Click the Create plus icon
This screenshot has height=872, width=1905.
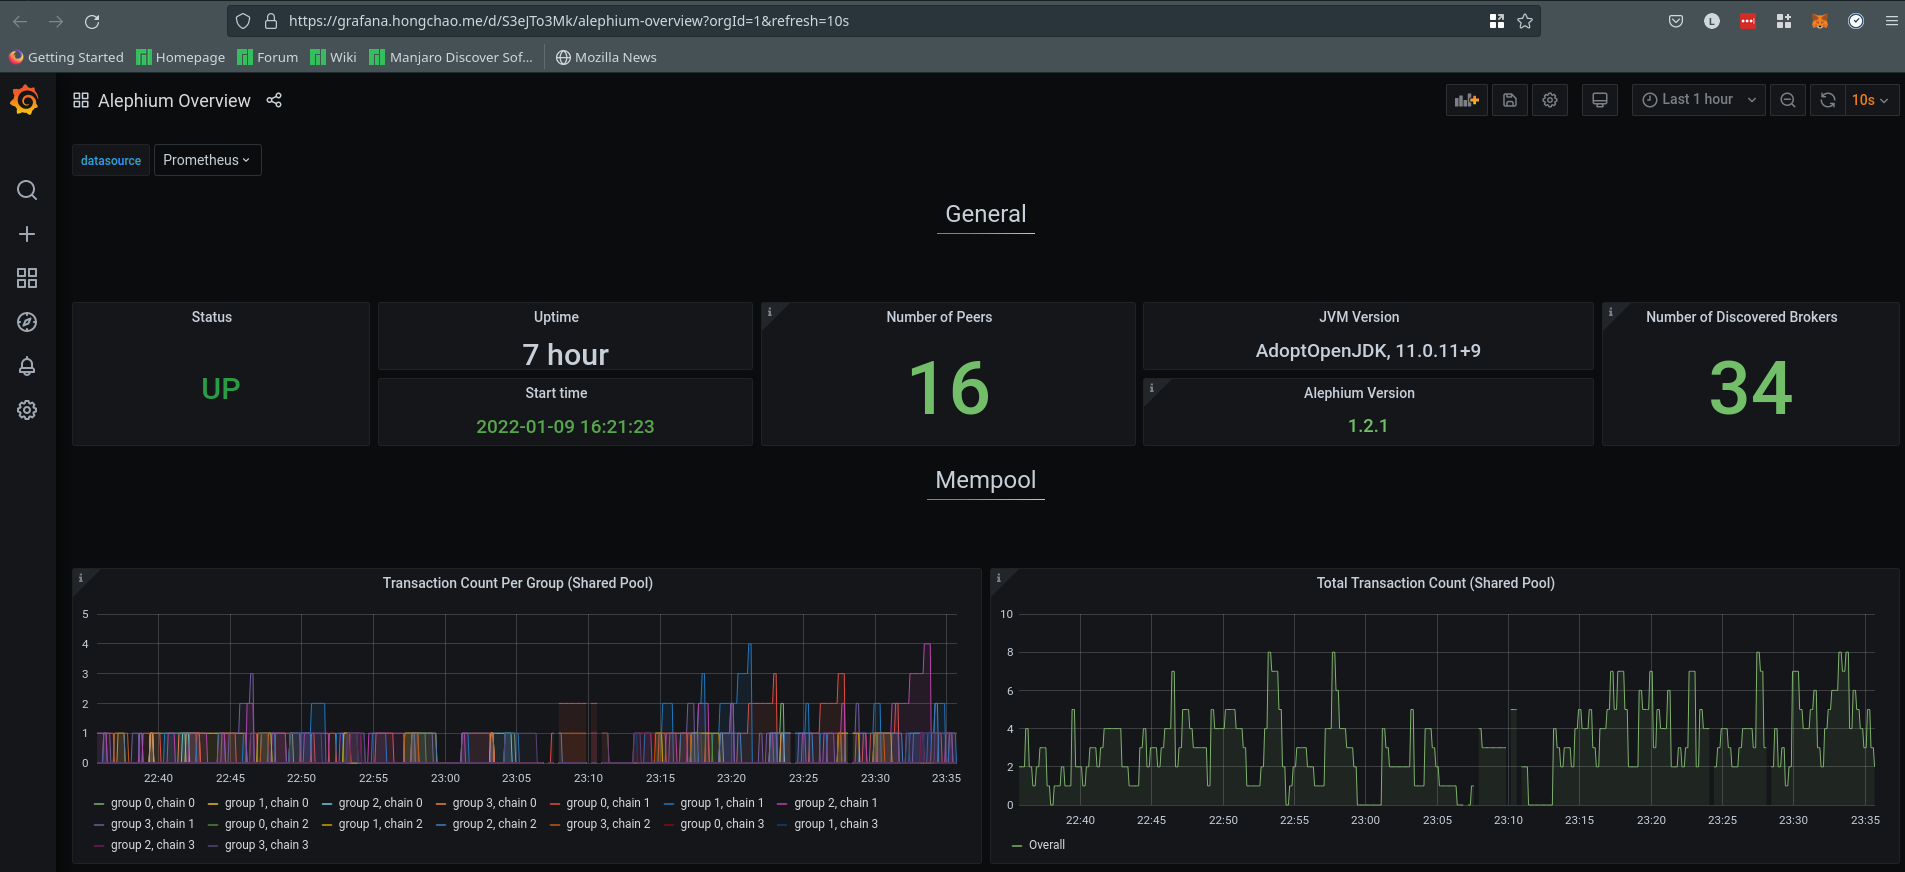[27, 234]
